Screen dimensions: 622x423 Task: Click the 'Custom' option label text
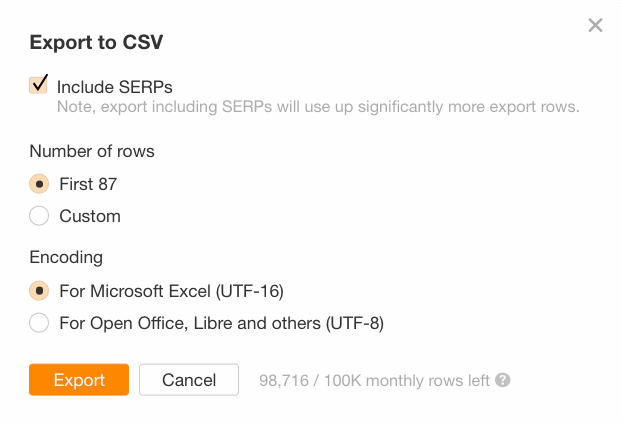89,216
